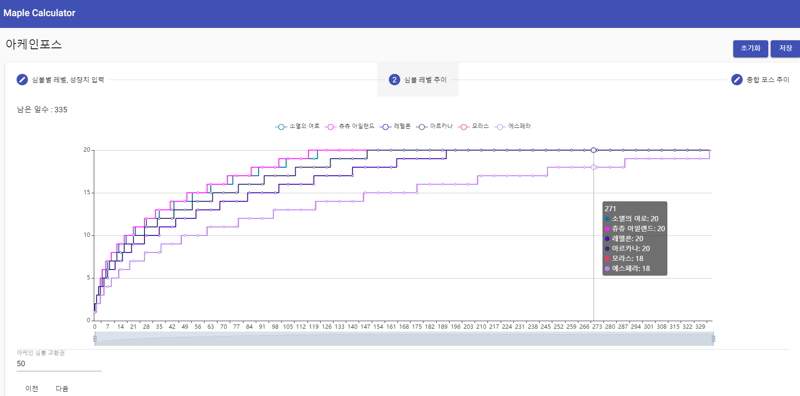Click the 다음 next button
This screenshot has width=800, height=396.
62,389
